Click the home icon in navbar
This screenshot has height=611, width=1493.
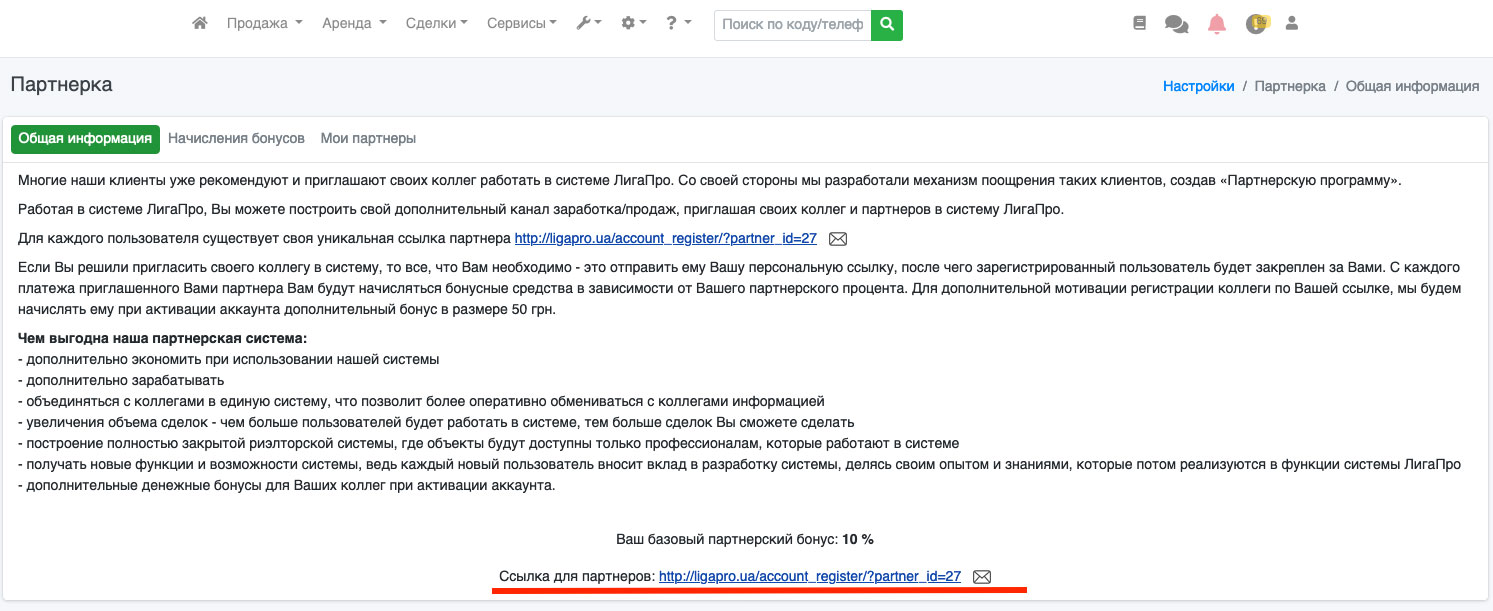click(200, 24)
